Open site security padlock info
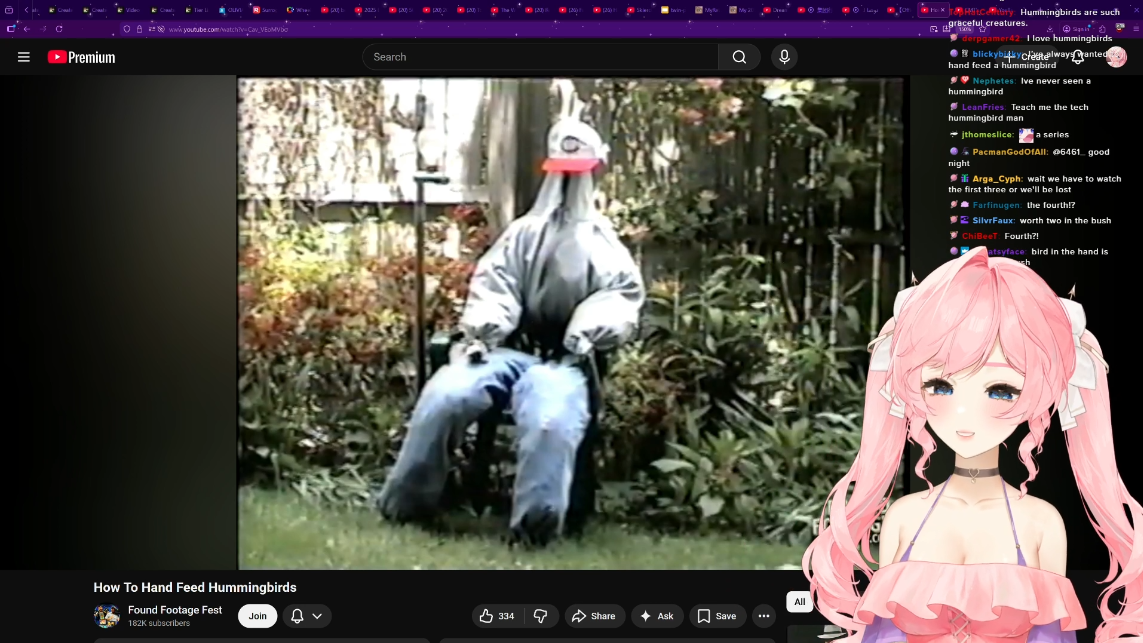The height and width of the screenshot is (643, 1143). 139,29
